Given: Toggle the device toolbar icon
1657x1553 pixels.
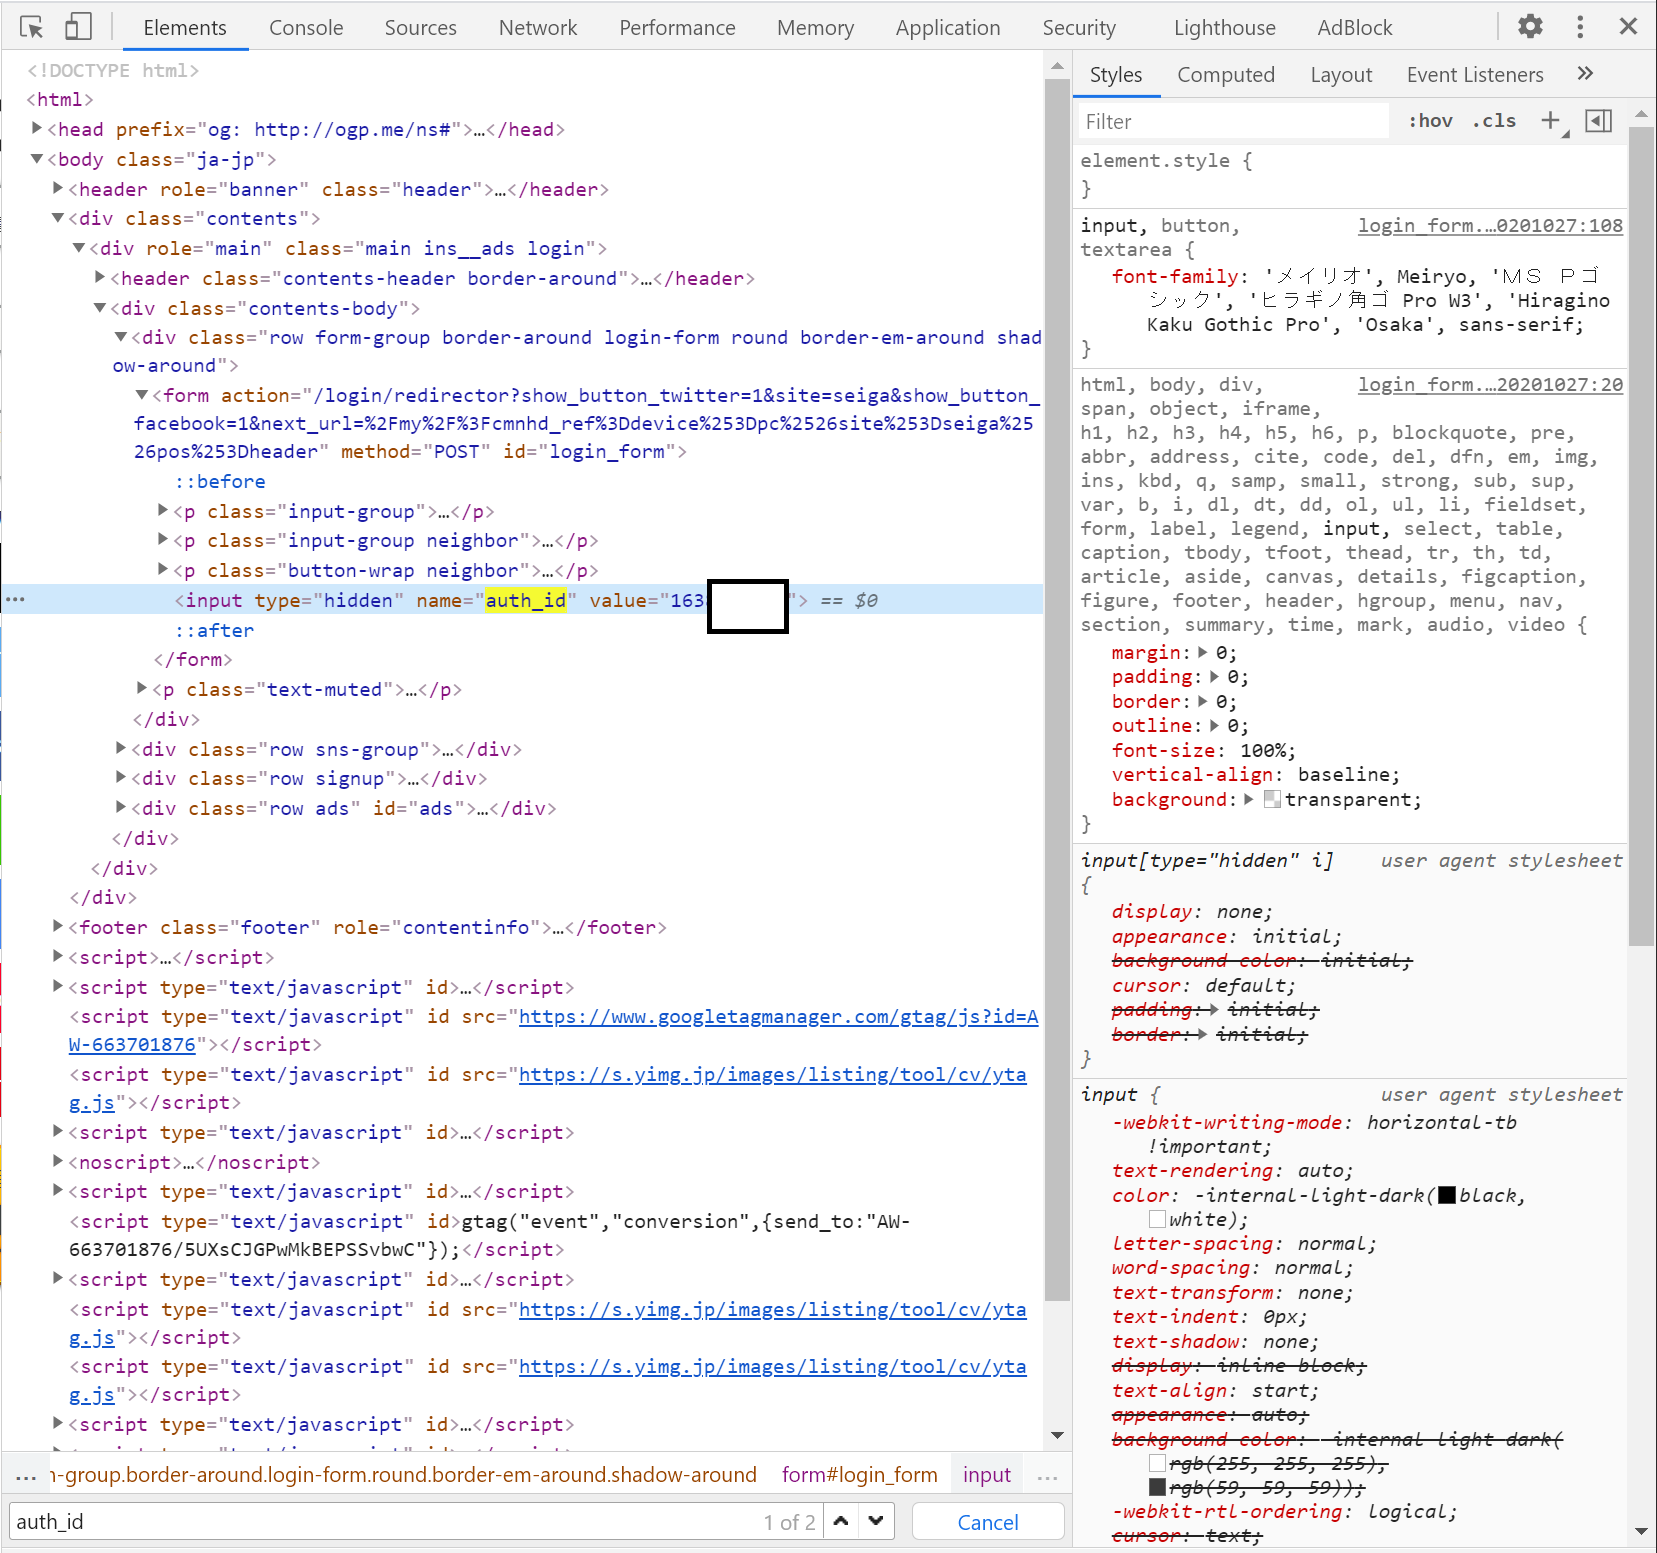Looking at the screenshot, I should (x=78, y=27).
